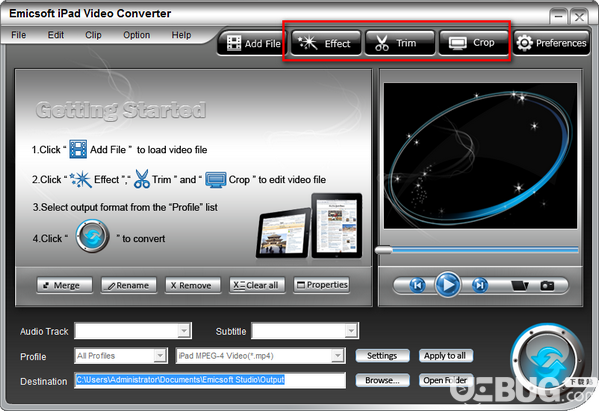The height and width of the screenshot is (411, 599).
Task: Click the video preview screen
Action: click(x=481, y=156)
